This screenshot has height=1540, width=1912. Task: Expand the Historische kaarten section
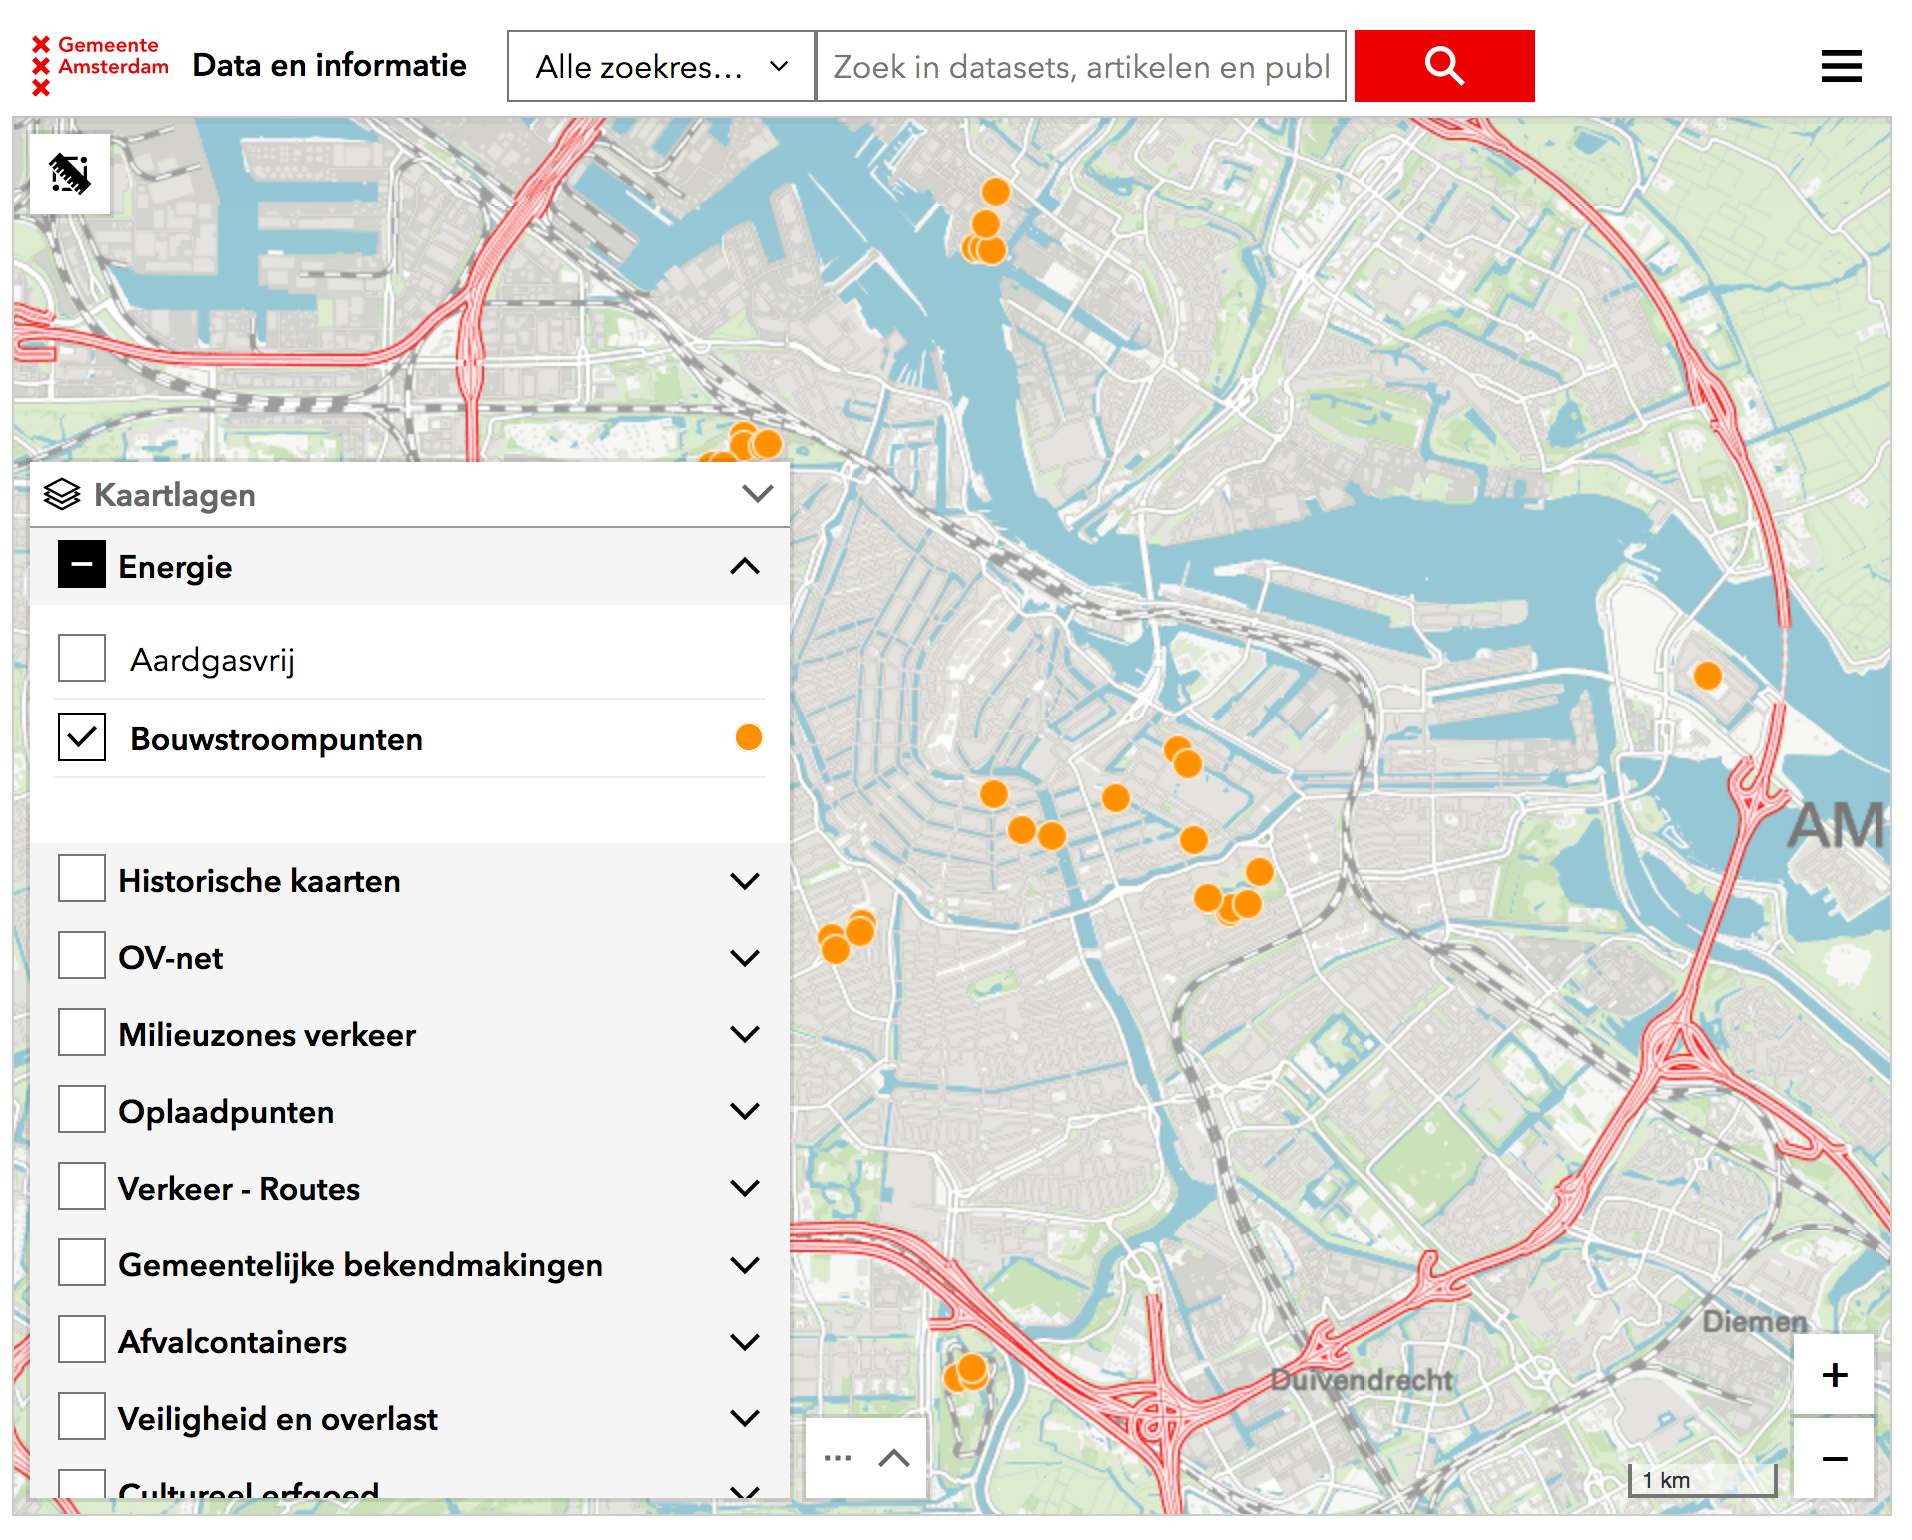point(744,880)
